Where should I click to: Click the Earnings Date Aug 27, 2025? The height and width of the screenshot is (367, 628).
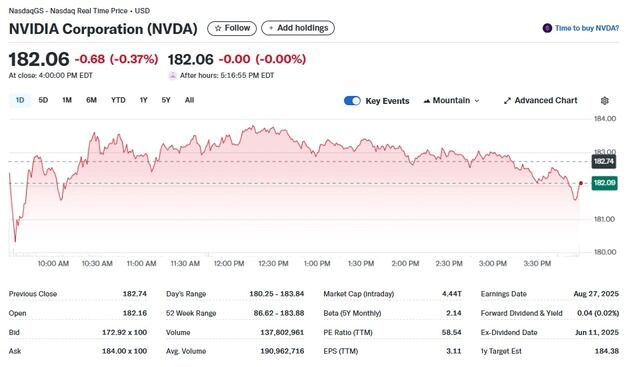596,294
